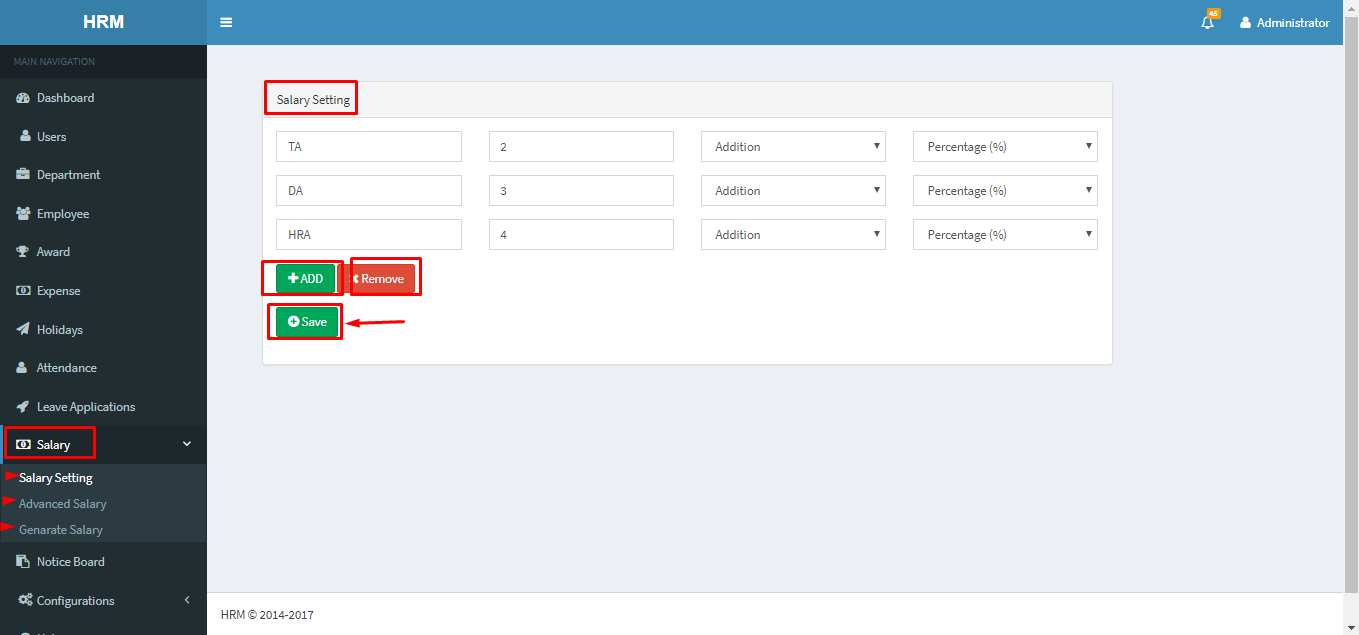Select Salary Setting submenu item
Viewport: 1359px width, 635px height.
pyautogui.click(x=56, y=478)
